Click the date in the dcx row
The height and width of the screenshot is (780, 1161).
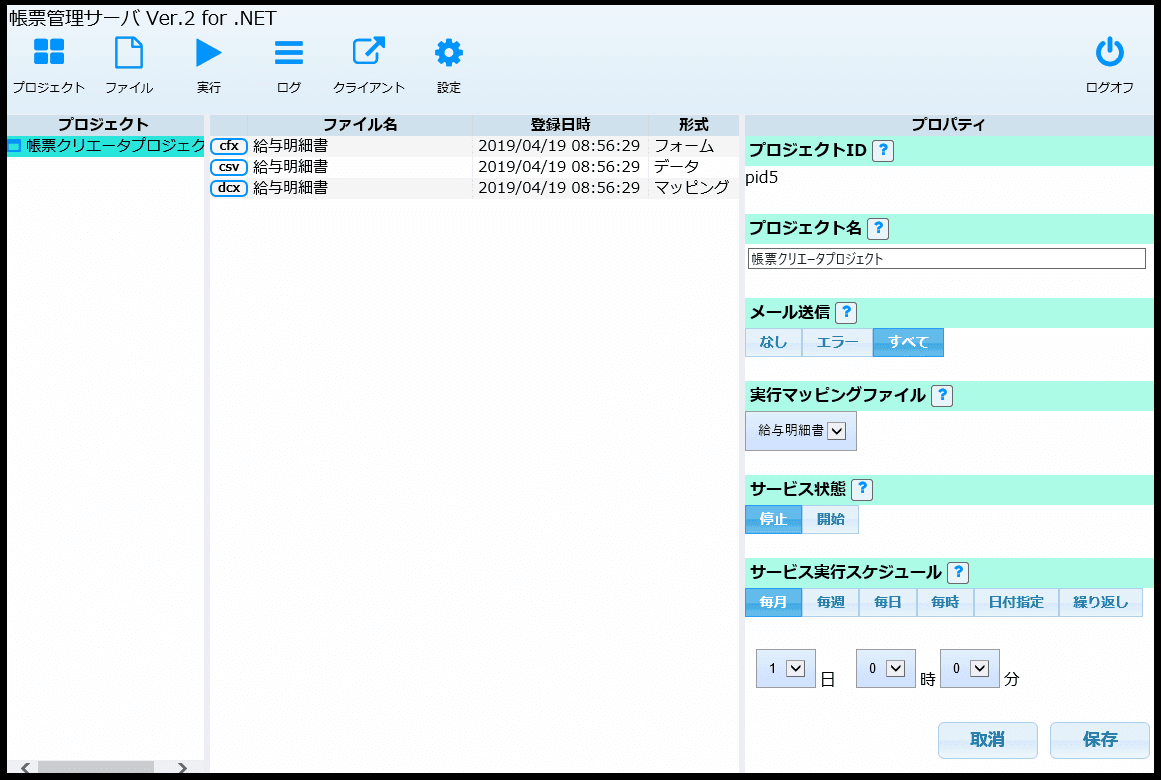click(559, 187)
